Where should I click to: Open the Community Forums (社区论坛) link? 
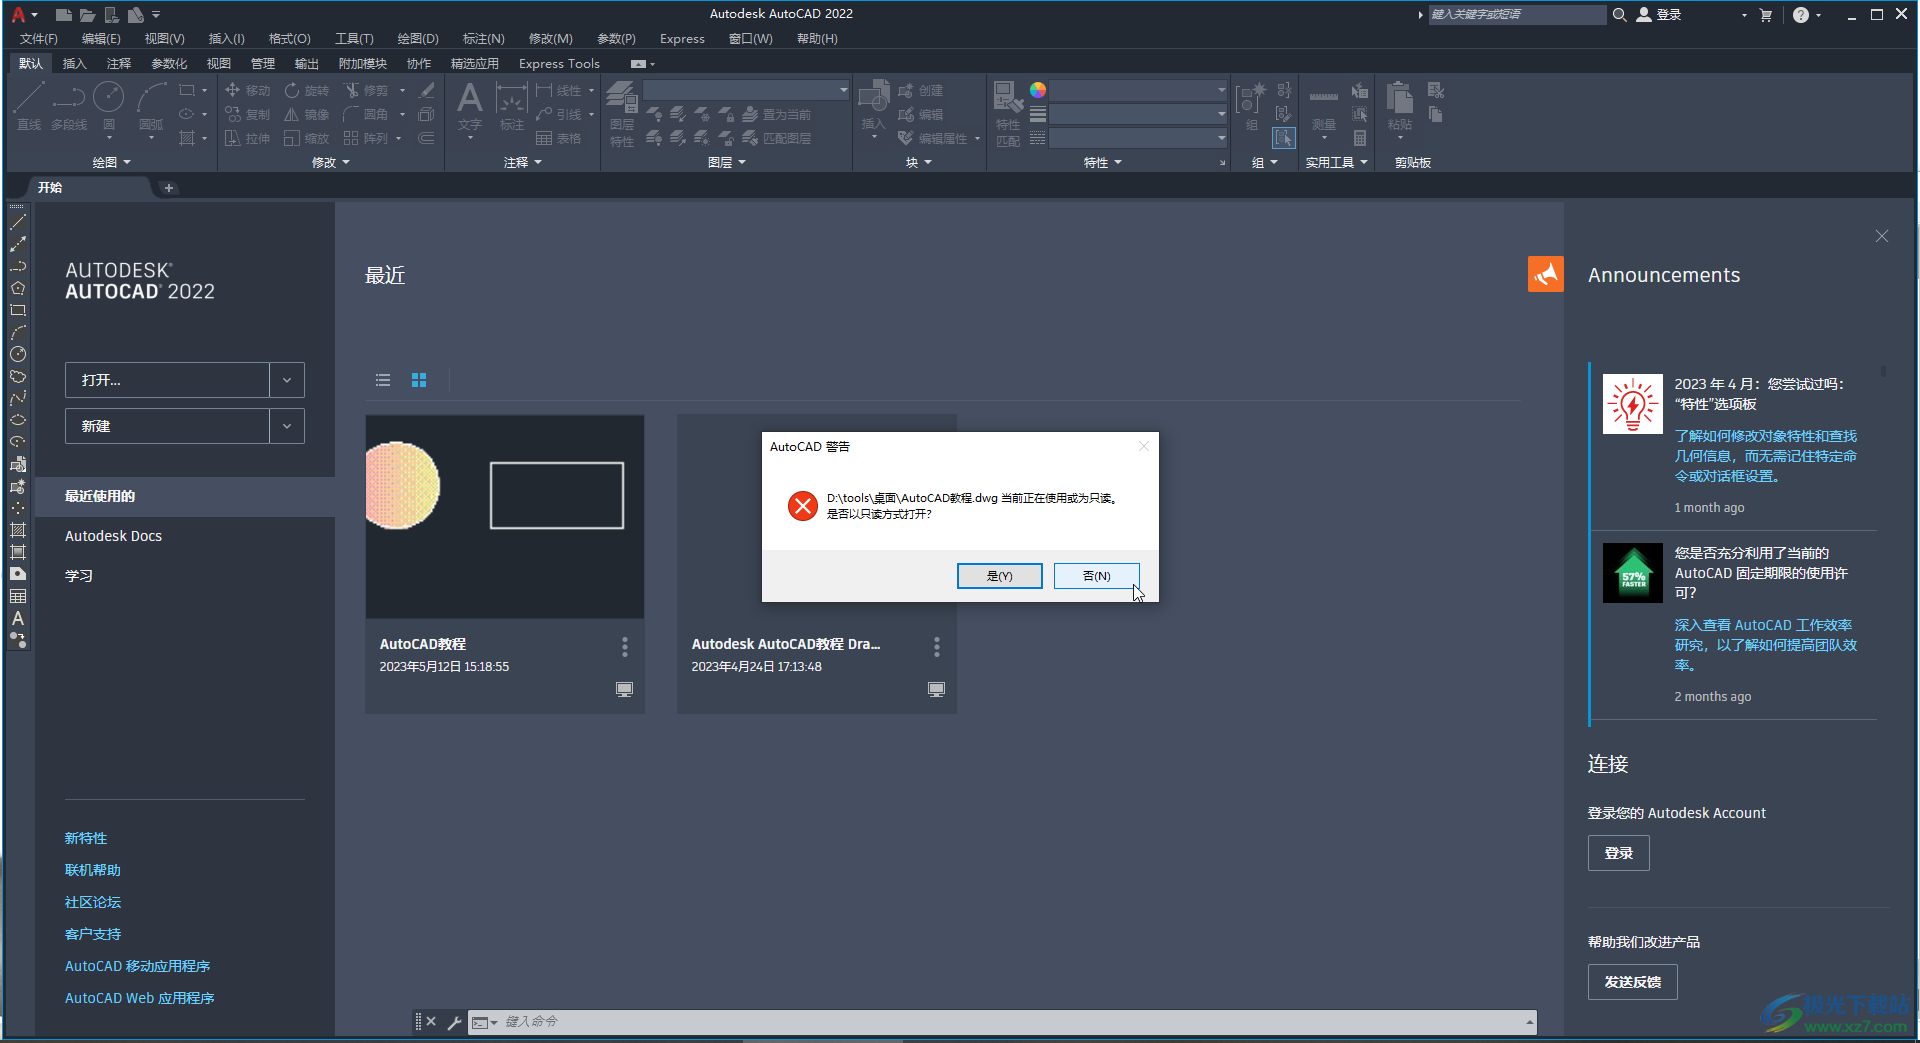93,902
